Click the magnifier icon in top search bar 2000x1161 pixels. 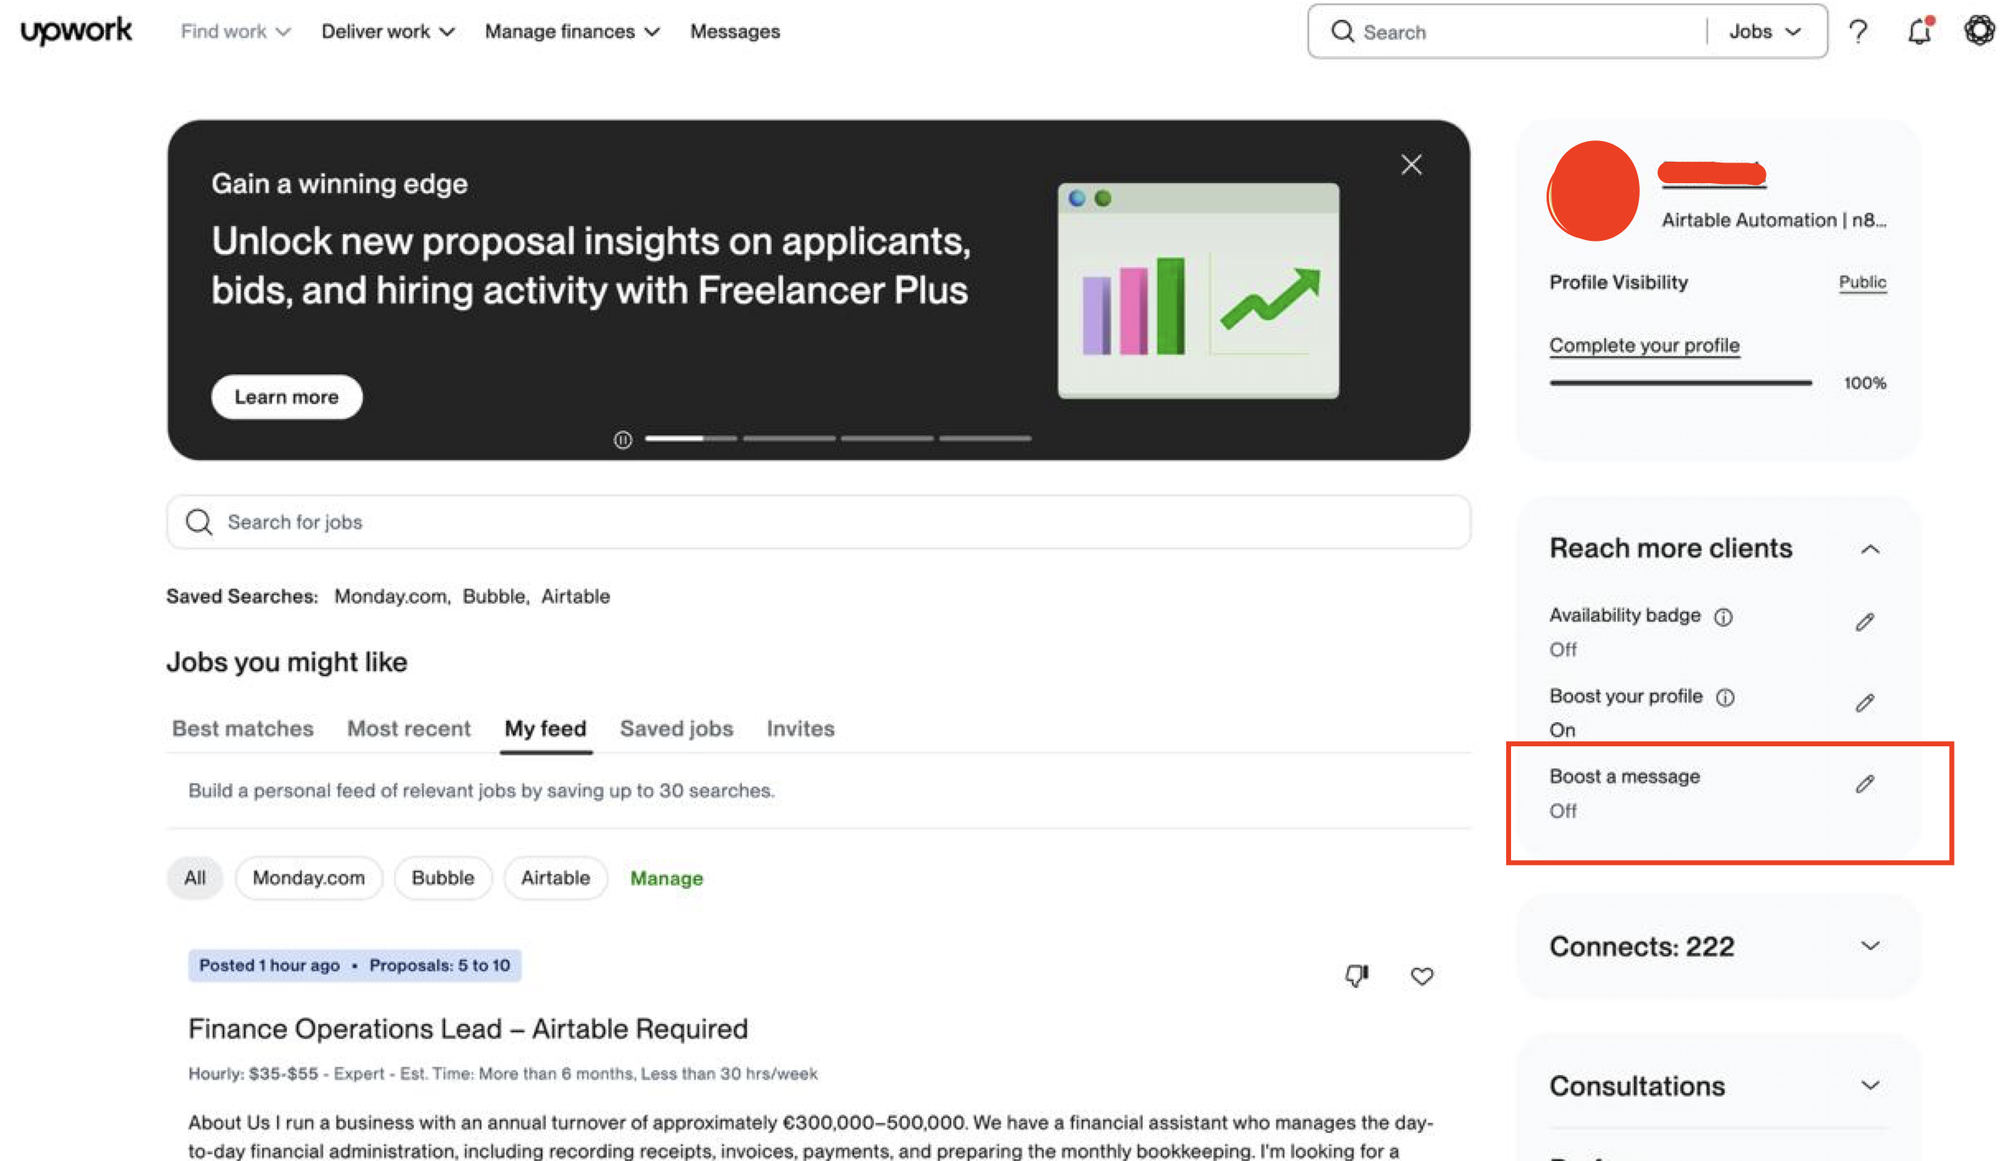pyautogui.click(x=1342, y=32)
